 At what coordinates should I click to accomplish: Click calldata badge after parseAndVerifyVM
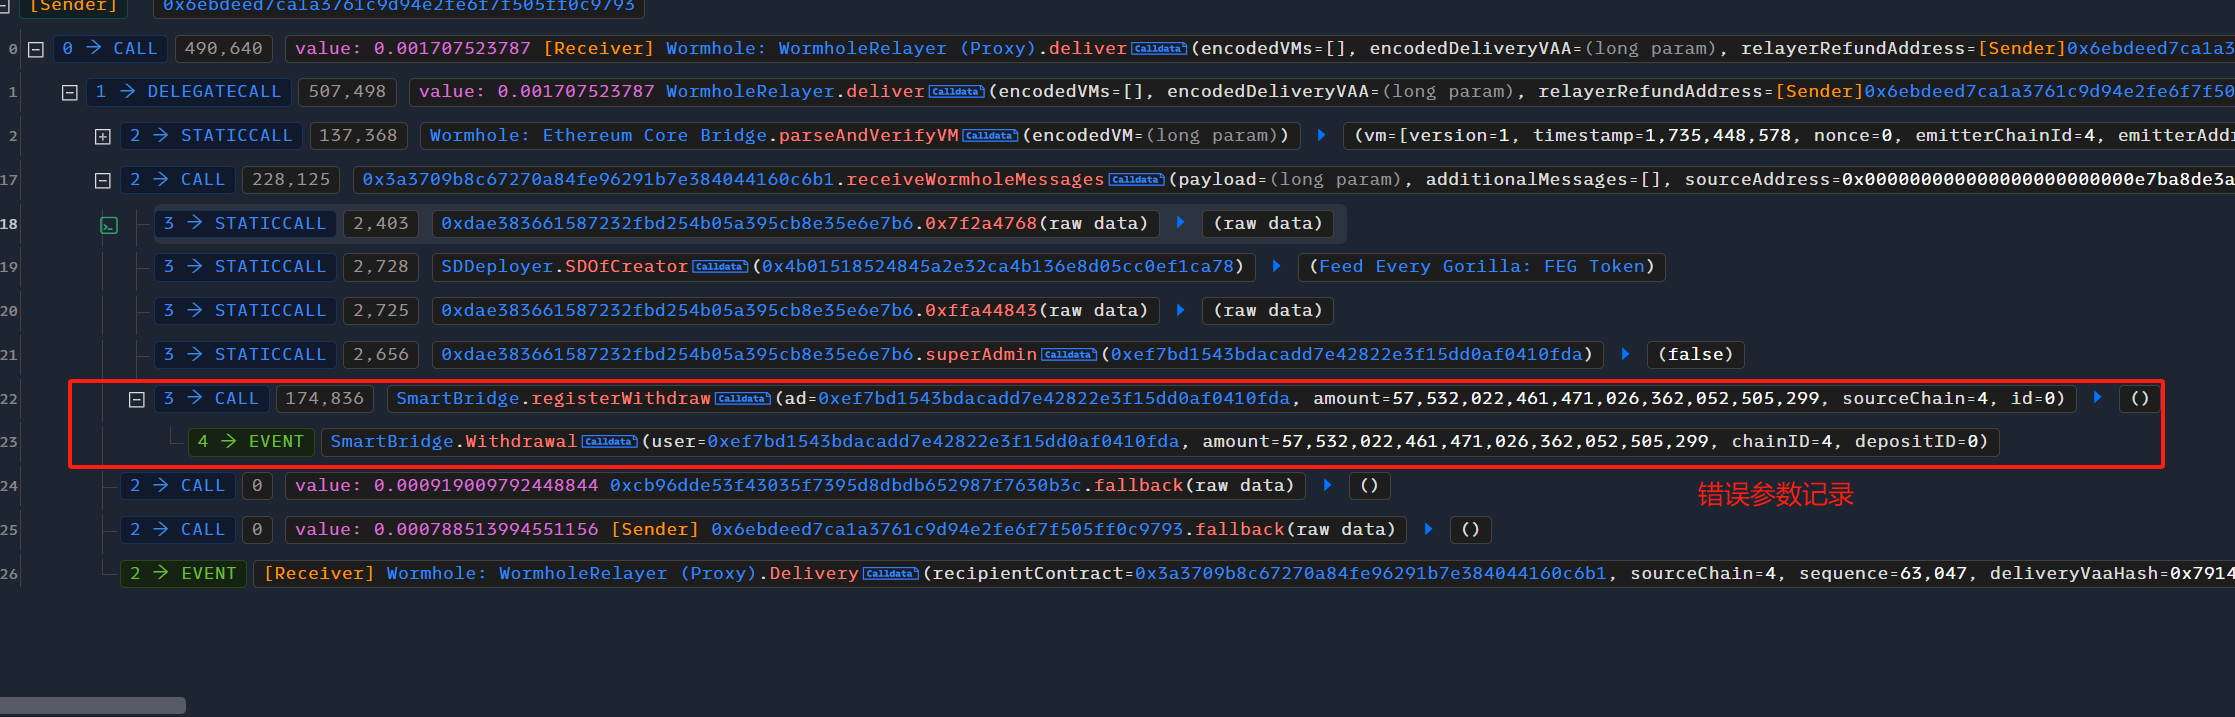tap(991, 136)
